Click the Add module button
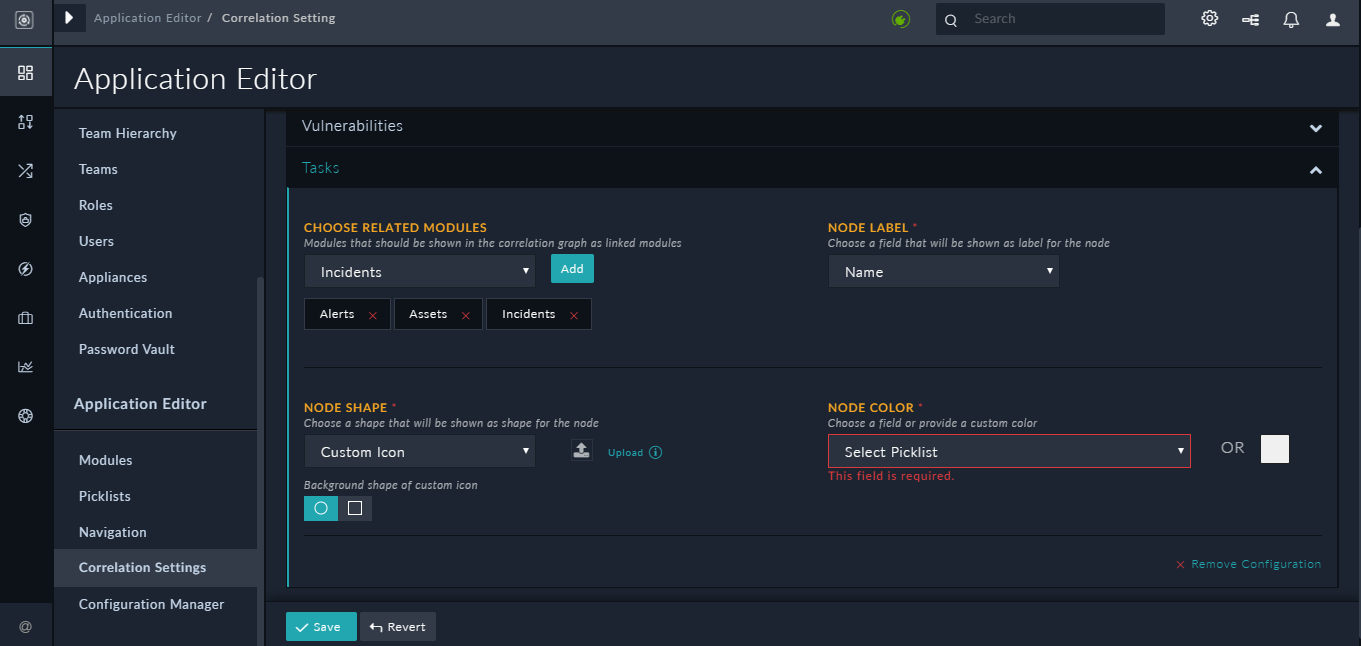Image resolution: width=1361 pixels, height=646 pixels. click(x=572, y=269)
